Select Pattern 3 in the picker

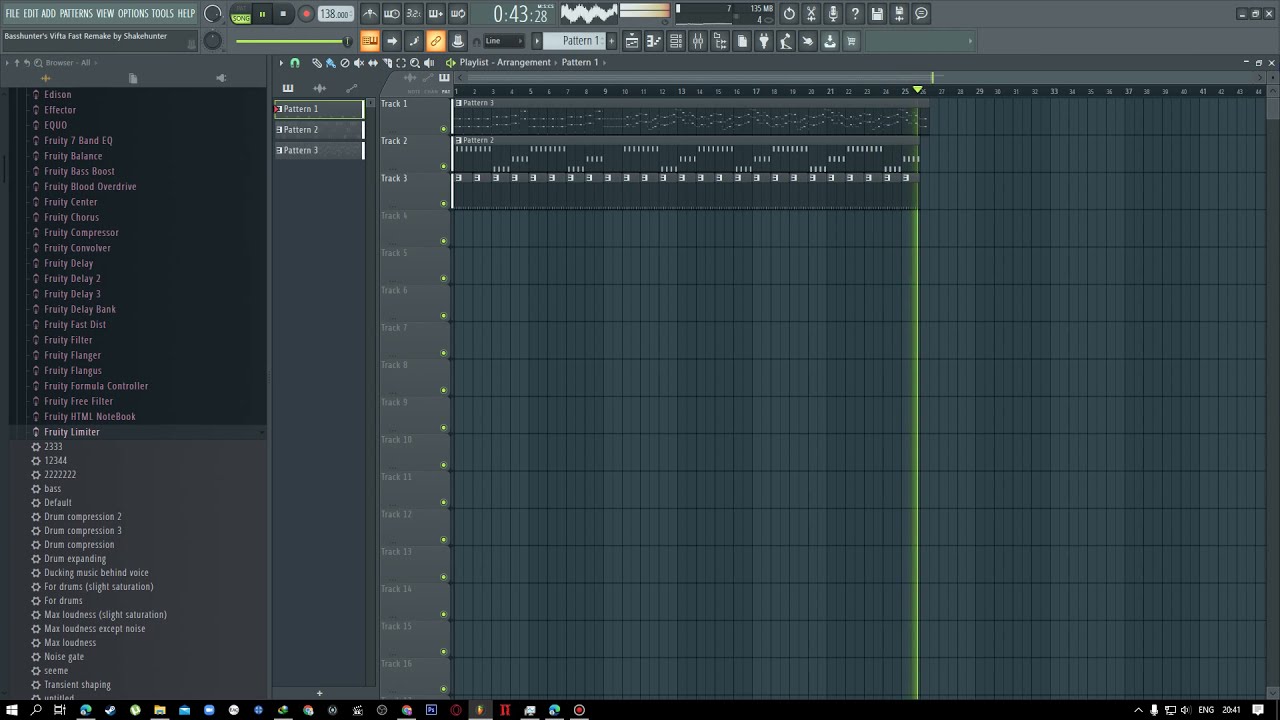319,150
